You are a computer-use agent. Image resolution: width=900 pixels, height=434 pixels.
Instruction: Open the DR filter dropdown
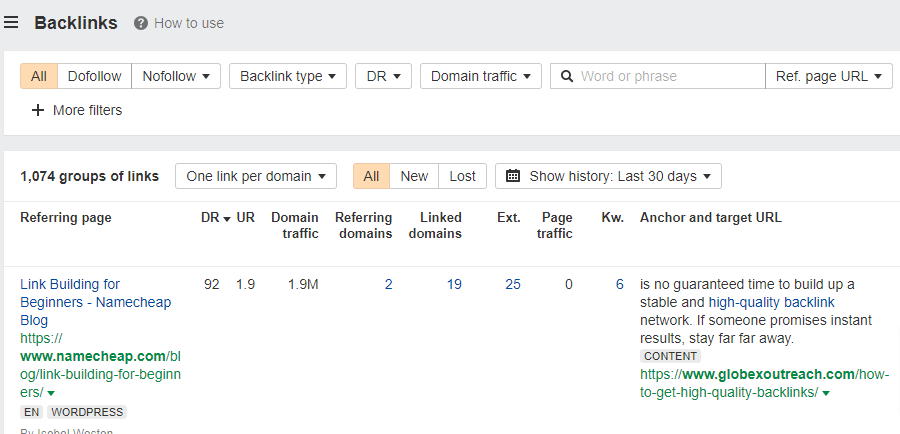point(383,76)
